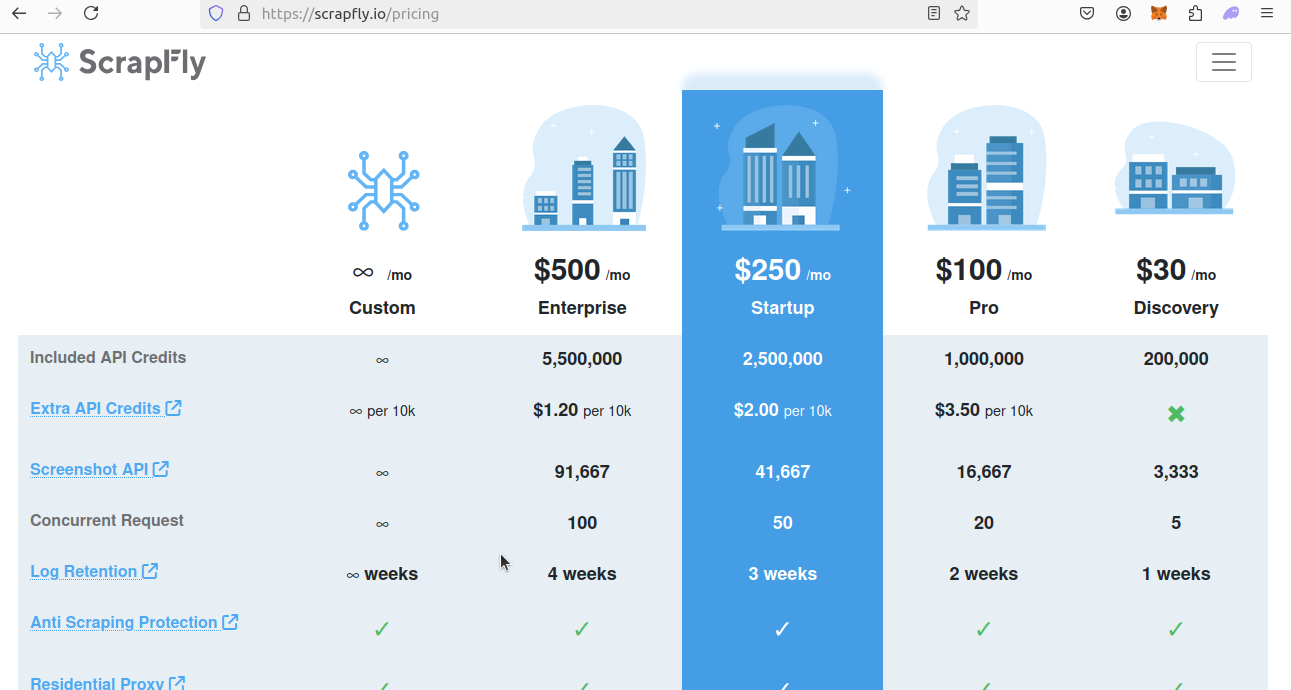Open the extensions puzzle-piece menu
This screenshot has width=1291, height=690.
(x=1195, y=14)
